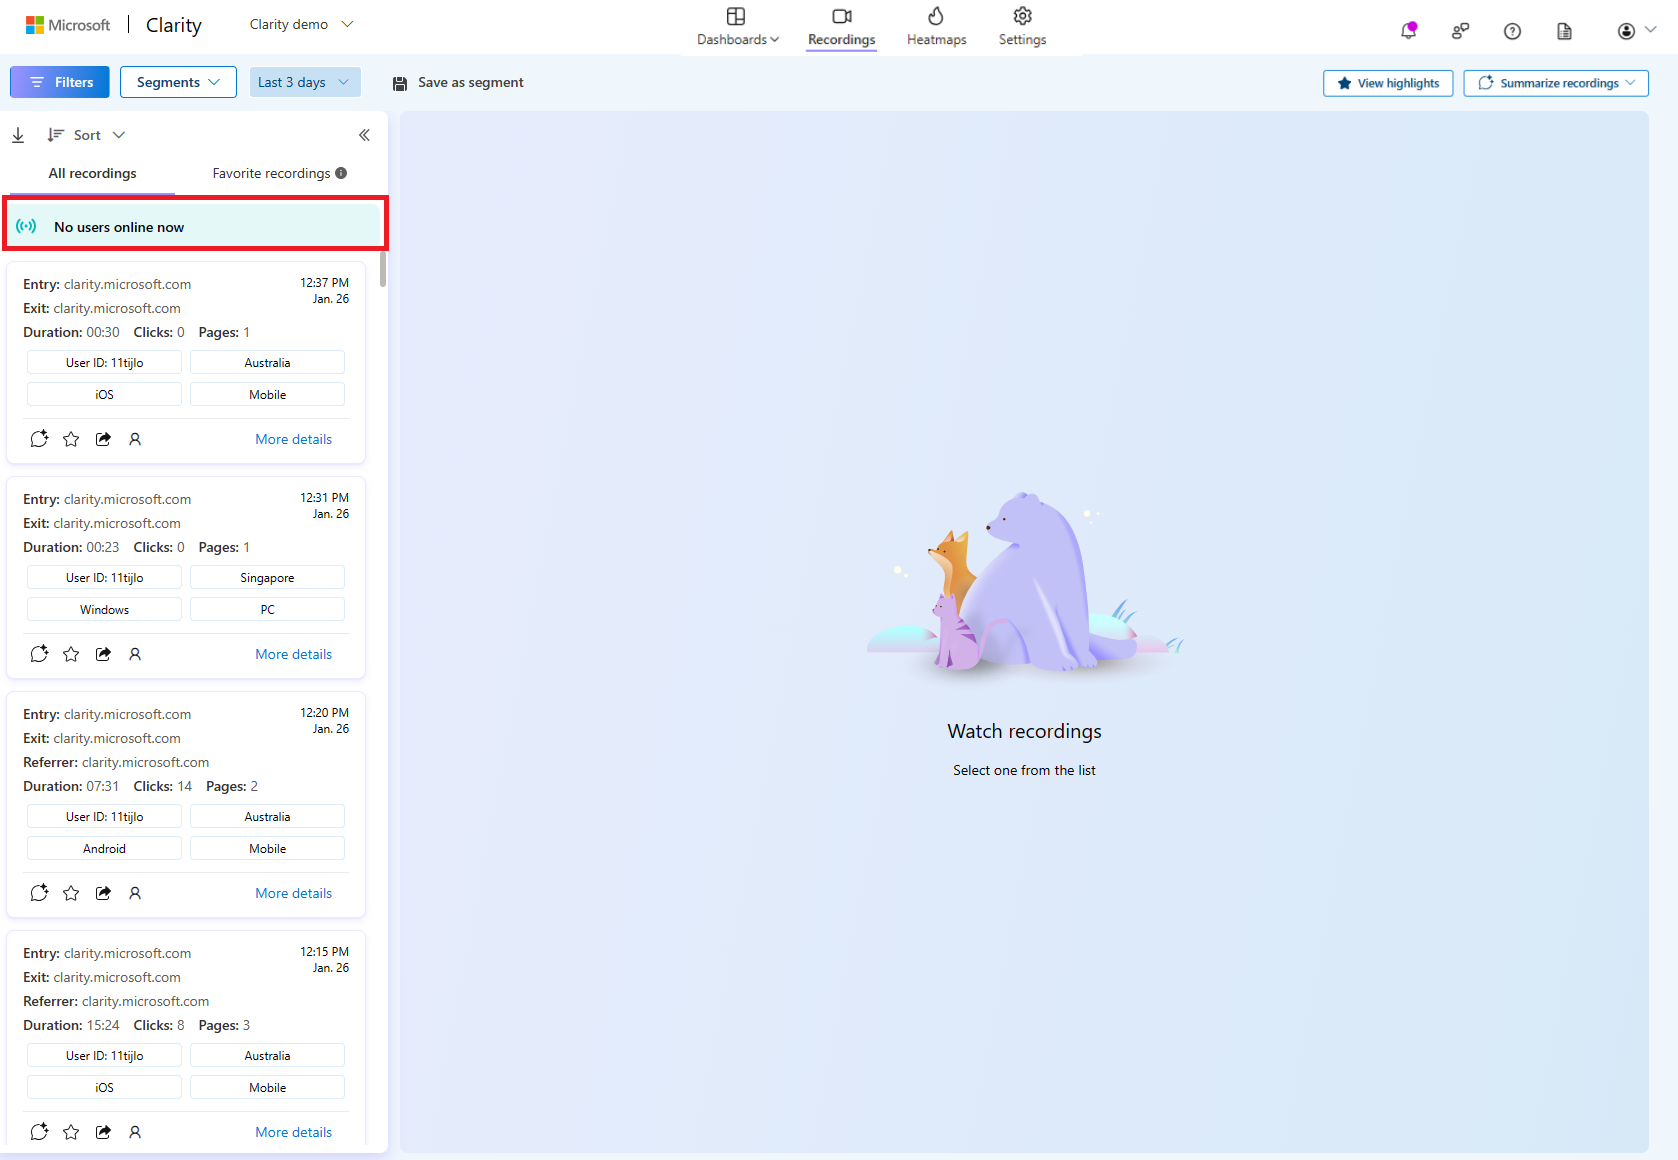Share the 12:37 PM recording
1678x1160 pixels.
103,439
